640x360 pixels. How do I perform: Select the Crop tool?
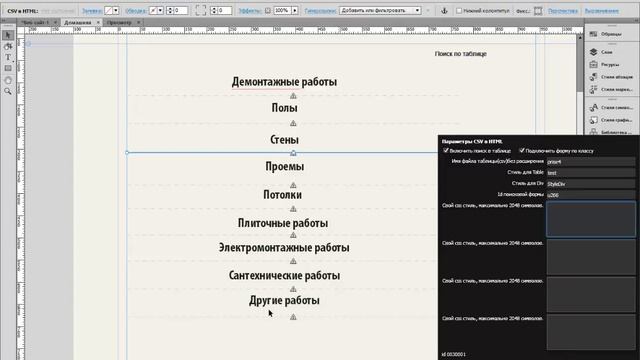(x=8, y=47)
